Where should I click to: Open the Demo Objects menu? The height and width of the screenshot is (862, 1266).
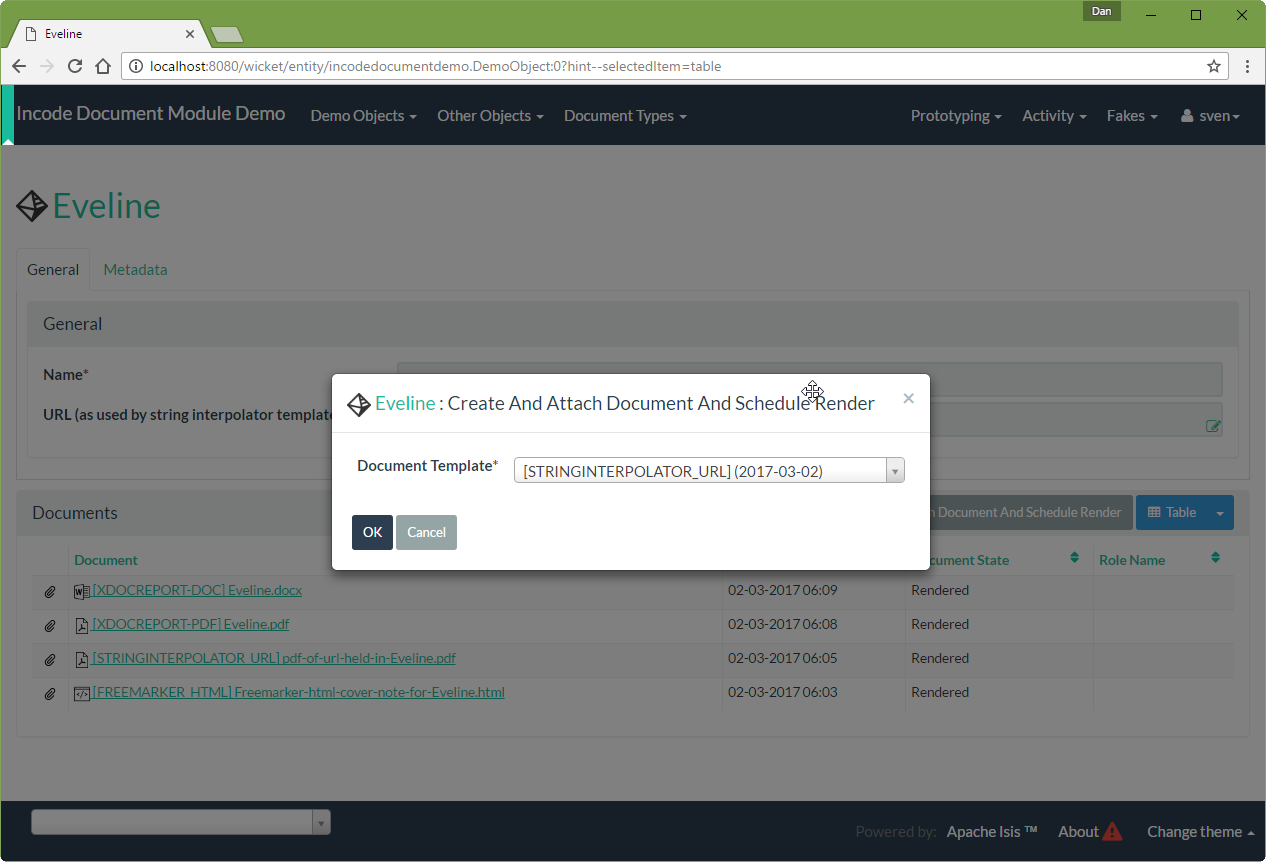pos(364,116)
